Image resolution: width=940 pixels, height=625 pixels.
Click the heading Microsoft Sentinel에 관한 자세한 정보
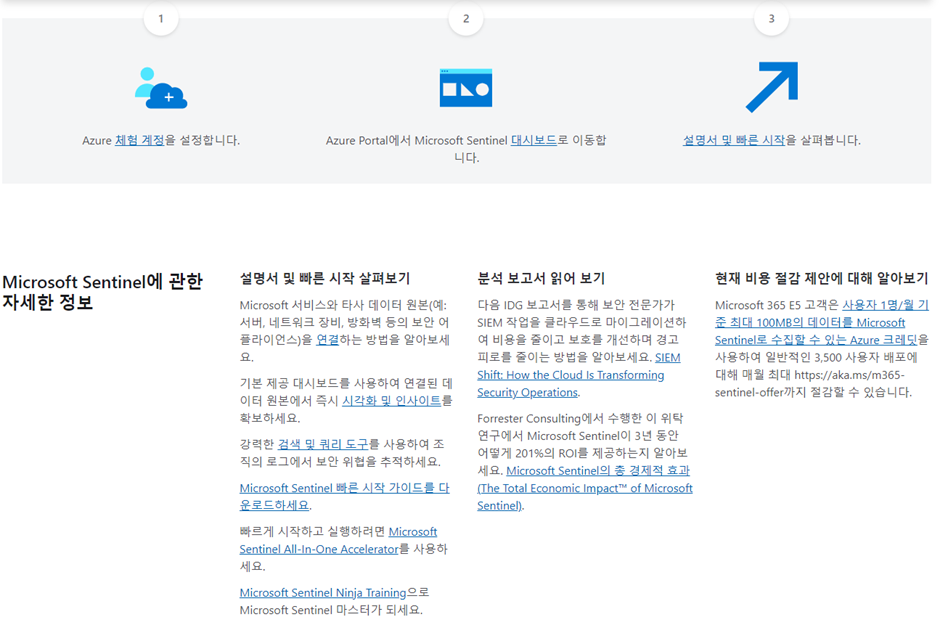(x=103, y=292)
